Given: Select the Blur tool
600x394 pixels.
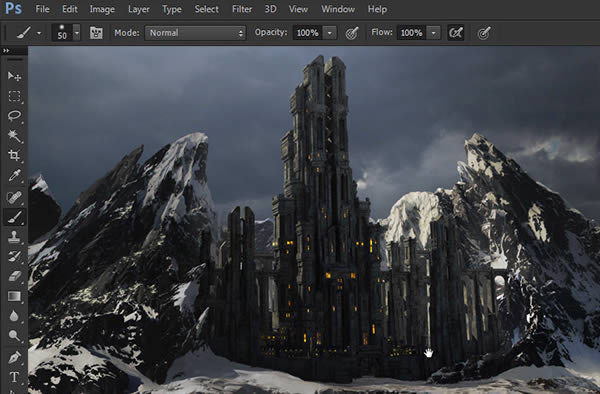Looking at the screenshot, I should [x=14, y=316].
